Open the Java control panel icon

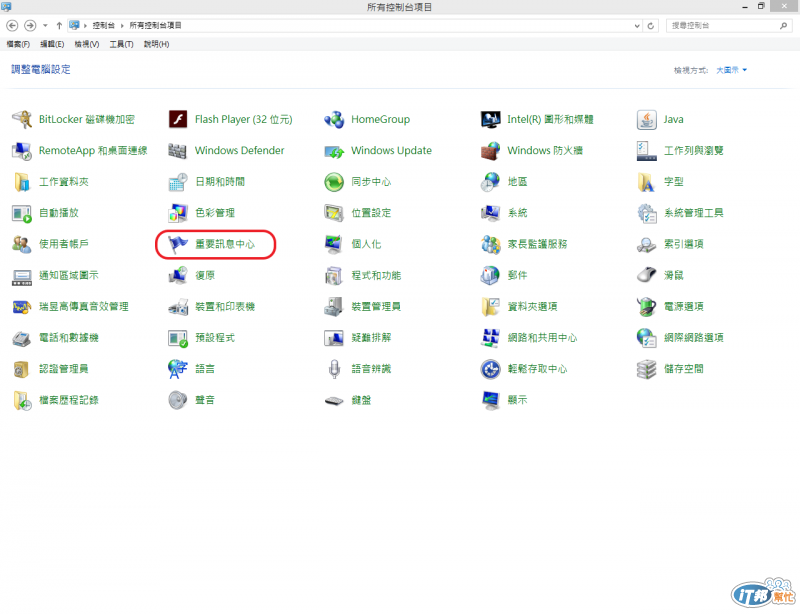(646, 119)
